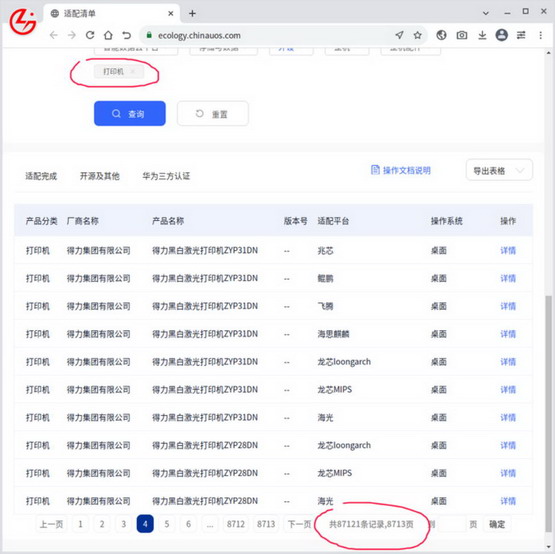Remove the 打印机 filter tag
Screen dimensions: 555x554
point(133,72)
